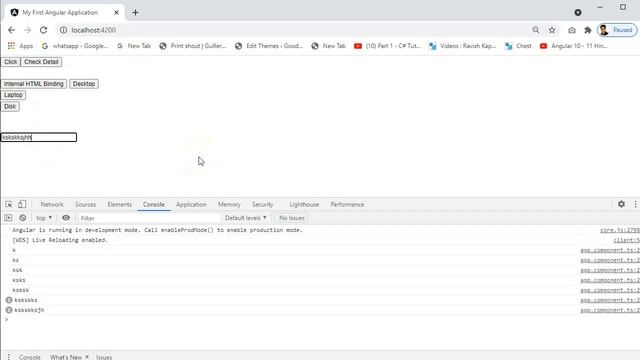Show the console sidebar icon
640x360 pixels.
click(8, 218)
